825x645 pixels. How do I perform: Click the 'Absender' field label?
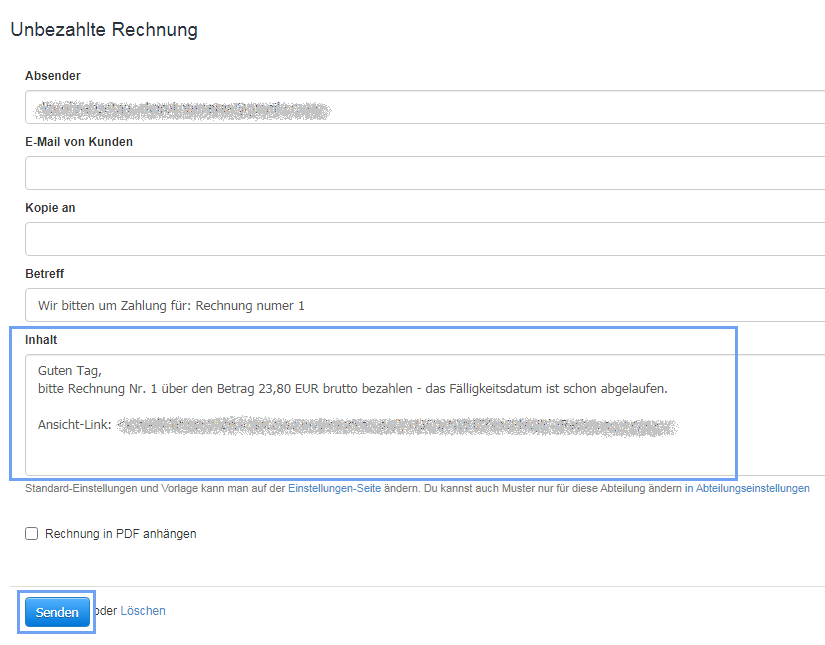tap(53, 76)
